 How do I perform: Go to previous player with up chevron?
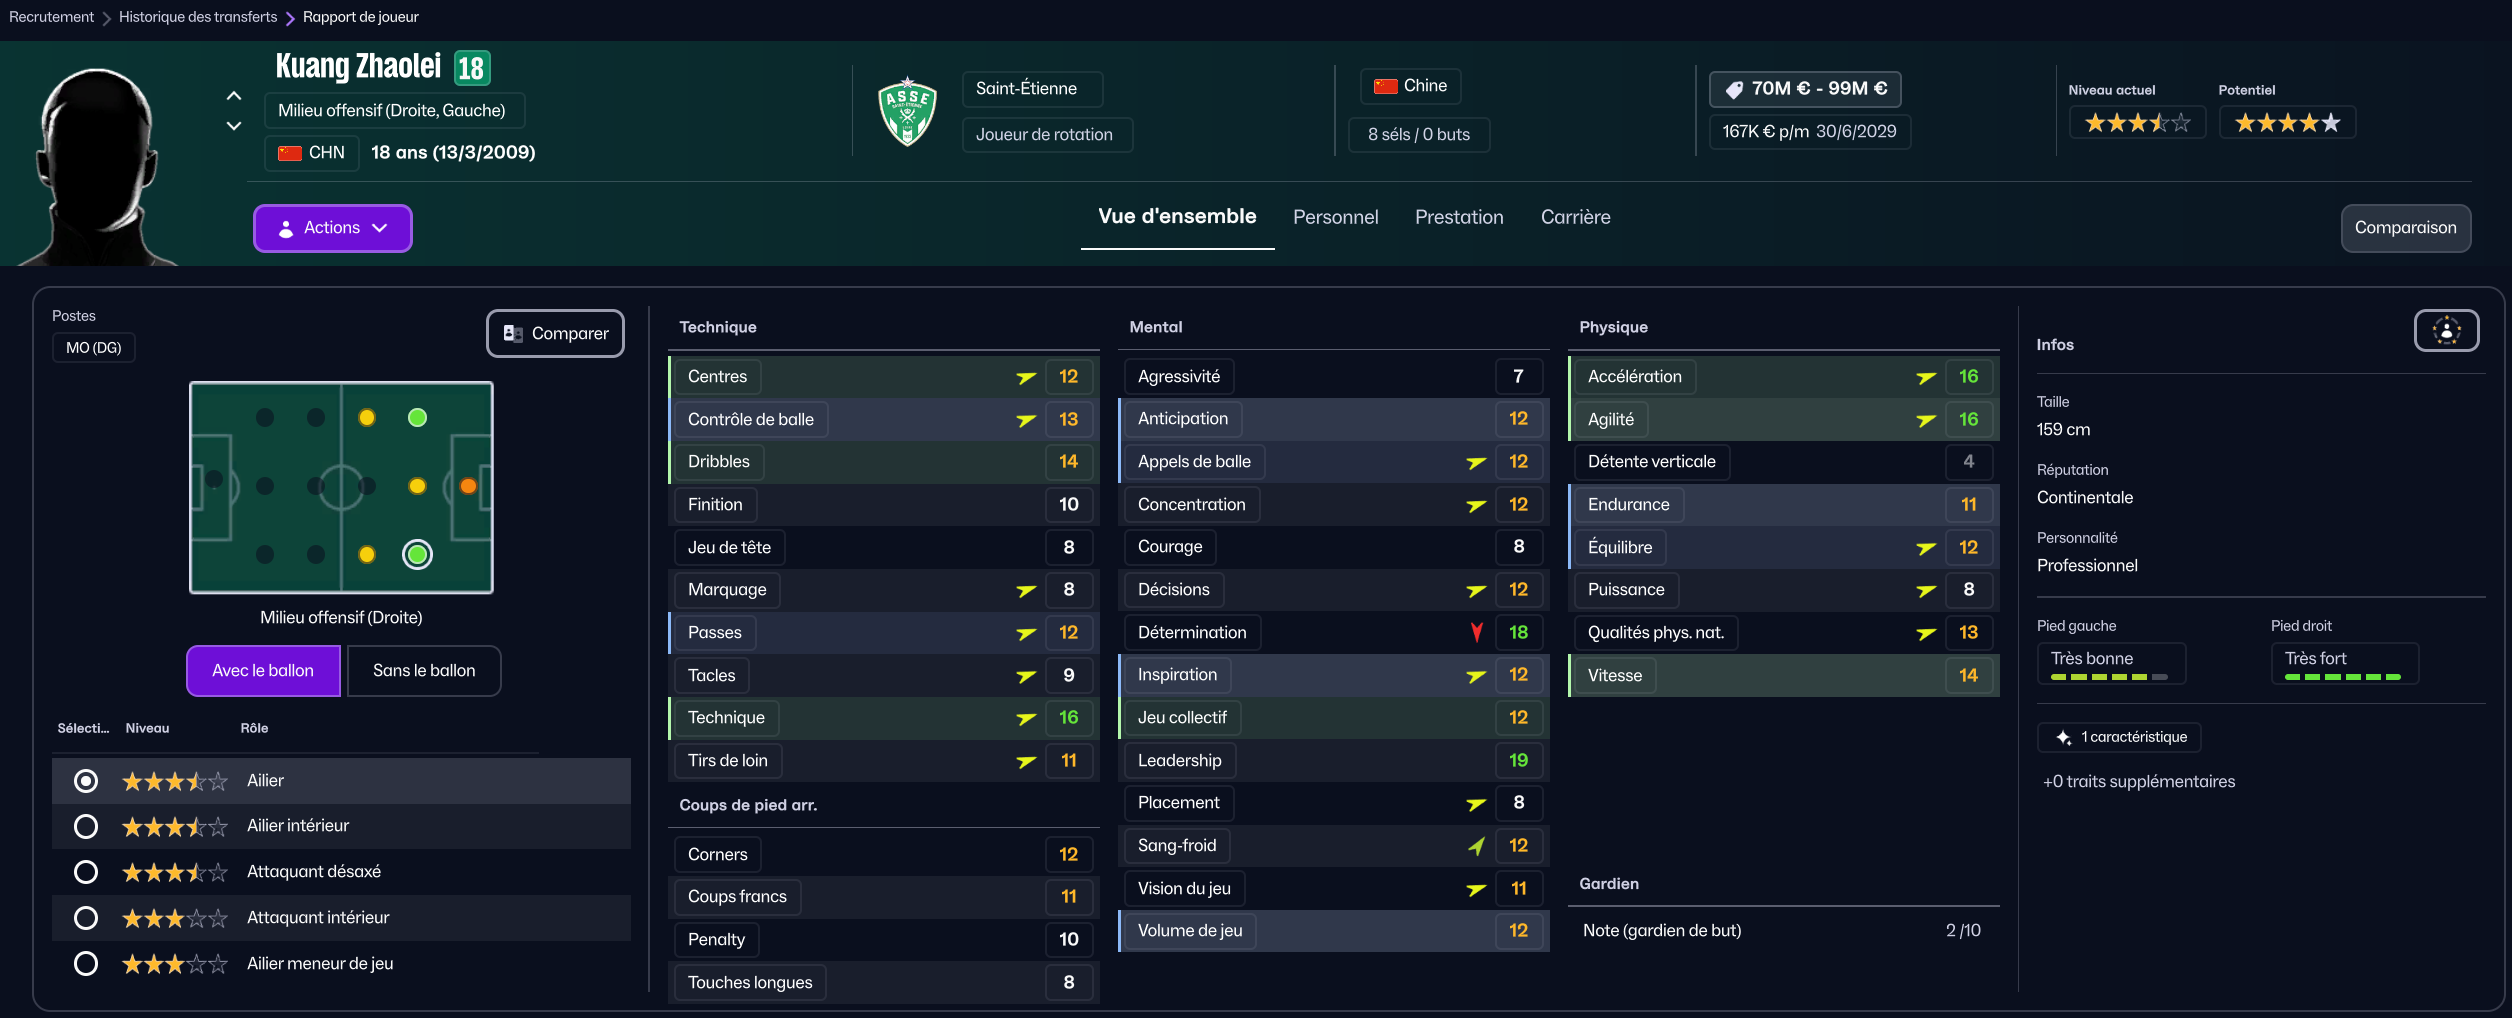click(234, 96)
